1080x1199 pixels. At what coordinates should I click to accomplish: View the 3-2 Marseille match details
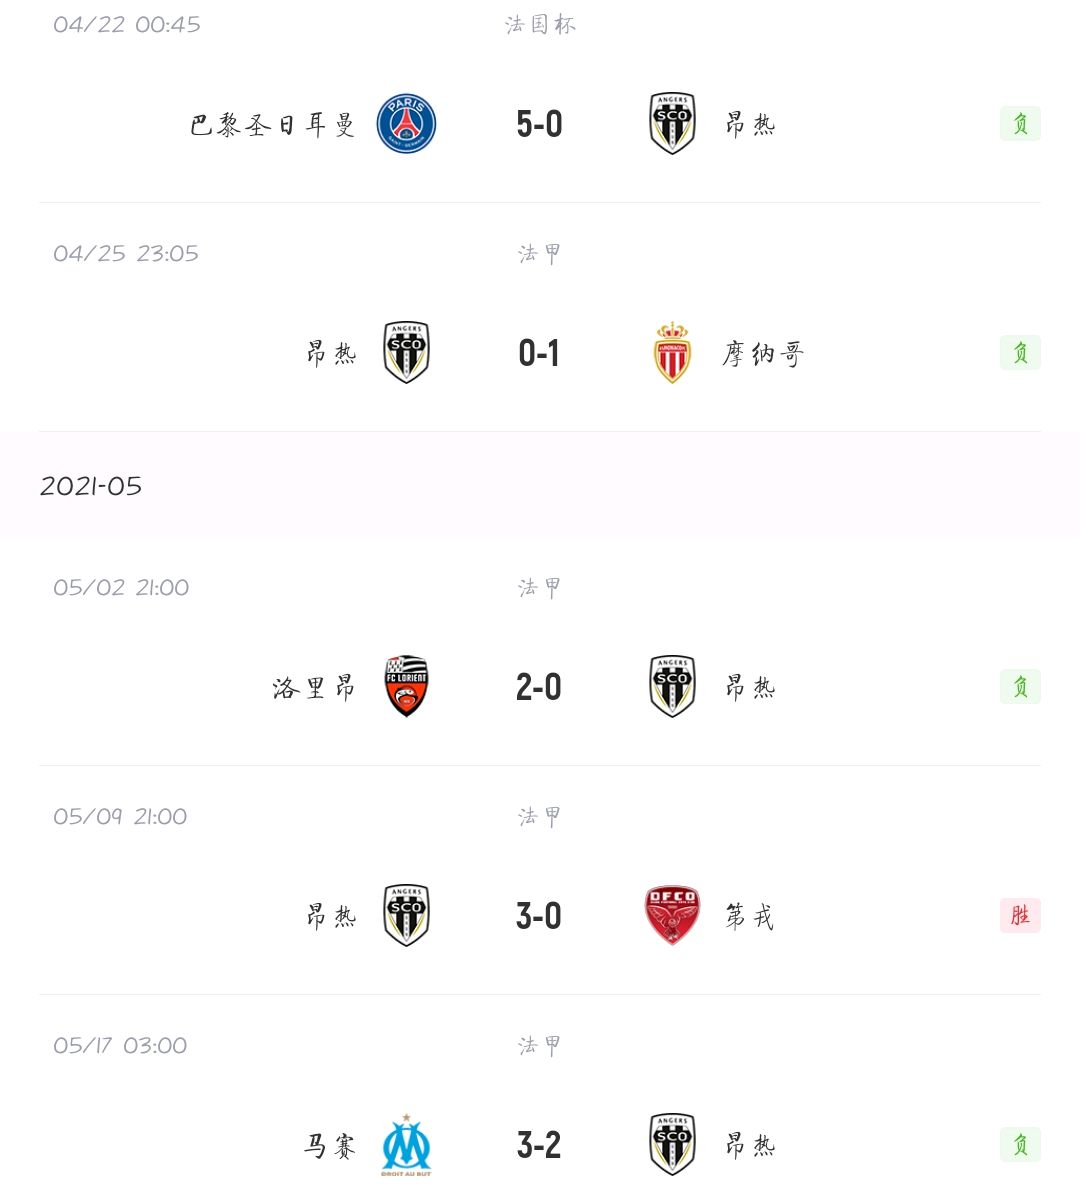pos(539,1145)
